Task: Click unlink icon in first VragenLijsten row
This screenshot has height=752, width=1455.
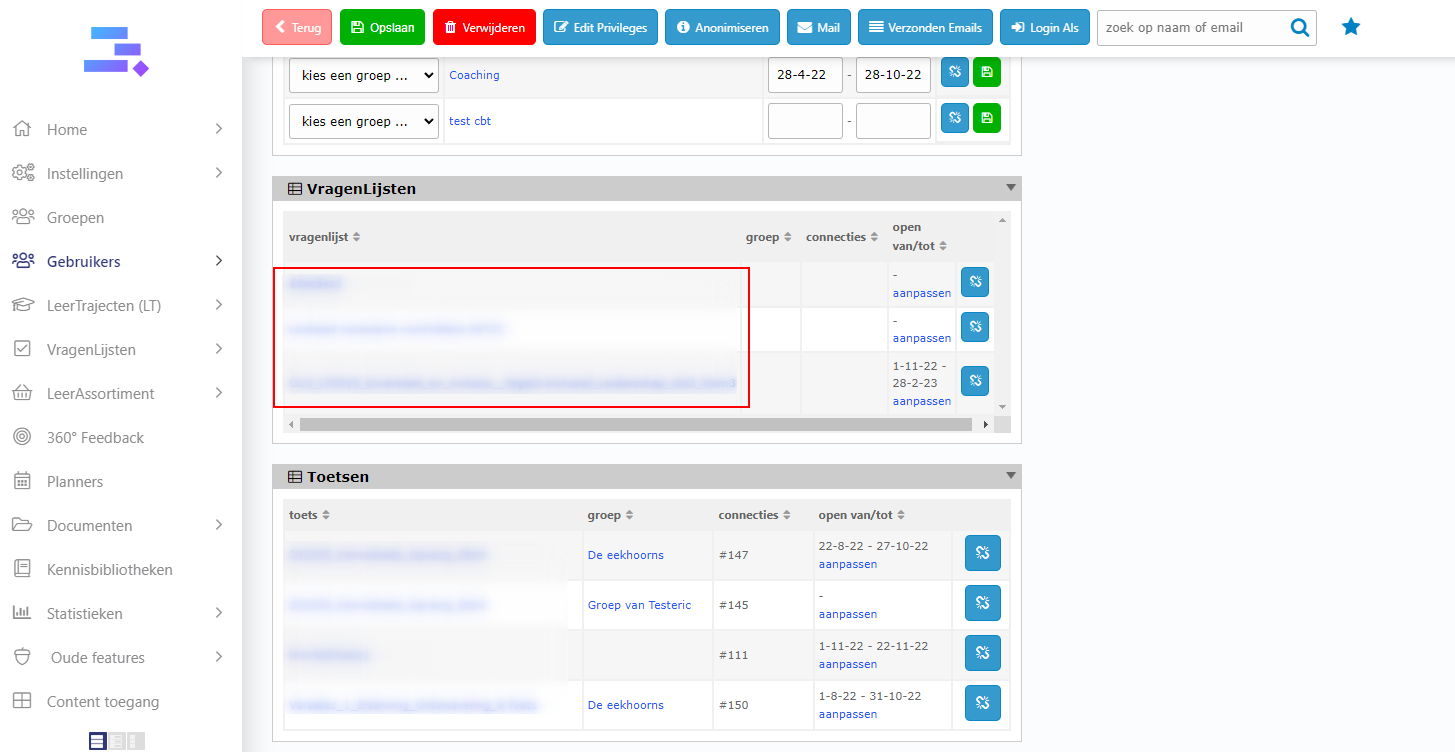Action: [974, 283]
